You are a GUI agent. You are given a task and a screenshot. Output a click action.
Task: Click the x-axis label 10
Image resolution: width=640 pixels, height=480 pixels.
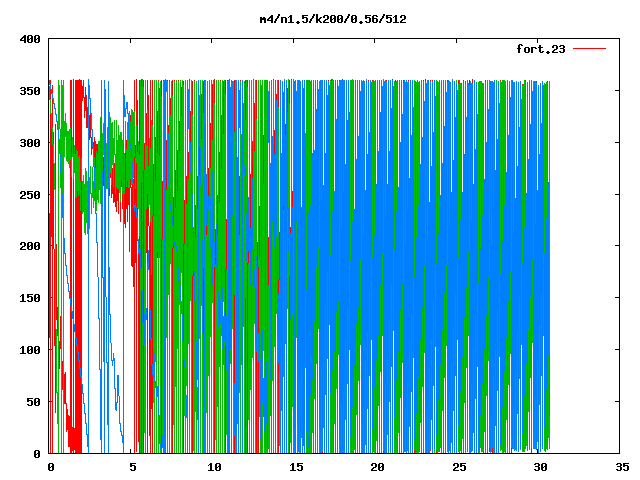(x=214, y=467)
